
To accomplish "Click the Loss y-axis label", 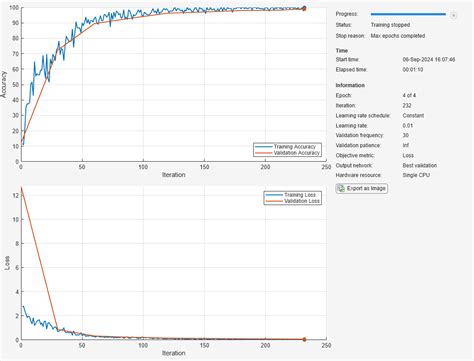I will click(7, 263).
